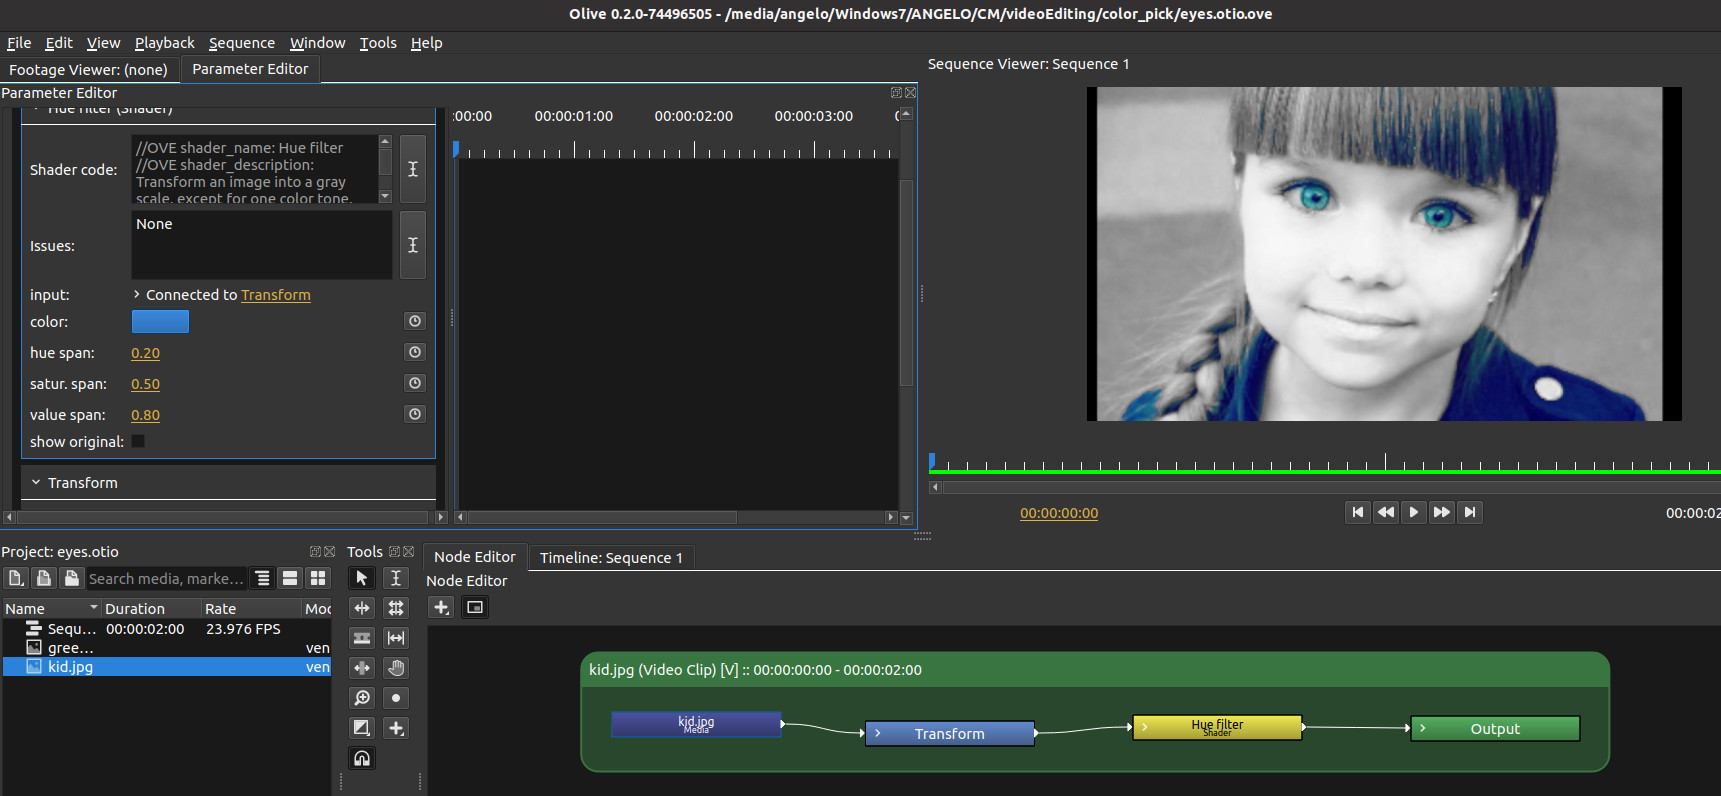Open the View menu
Viewport: 1721px width, 796px height.
point(104,43)
